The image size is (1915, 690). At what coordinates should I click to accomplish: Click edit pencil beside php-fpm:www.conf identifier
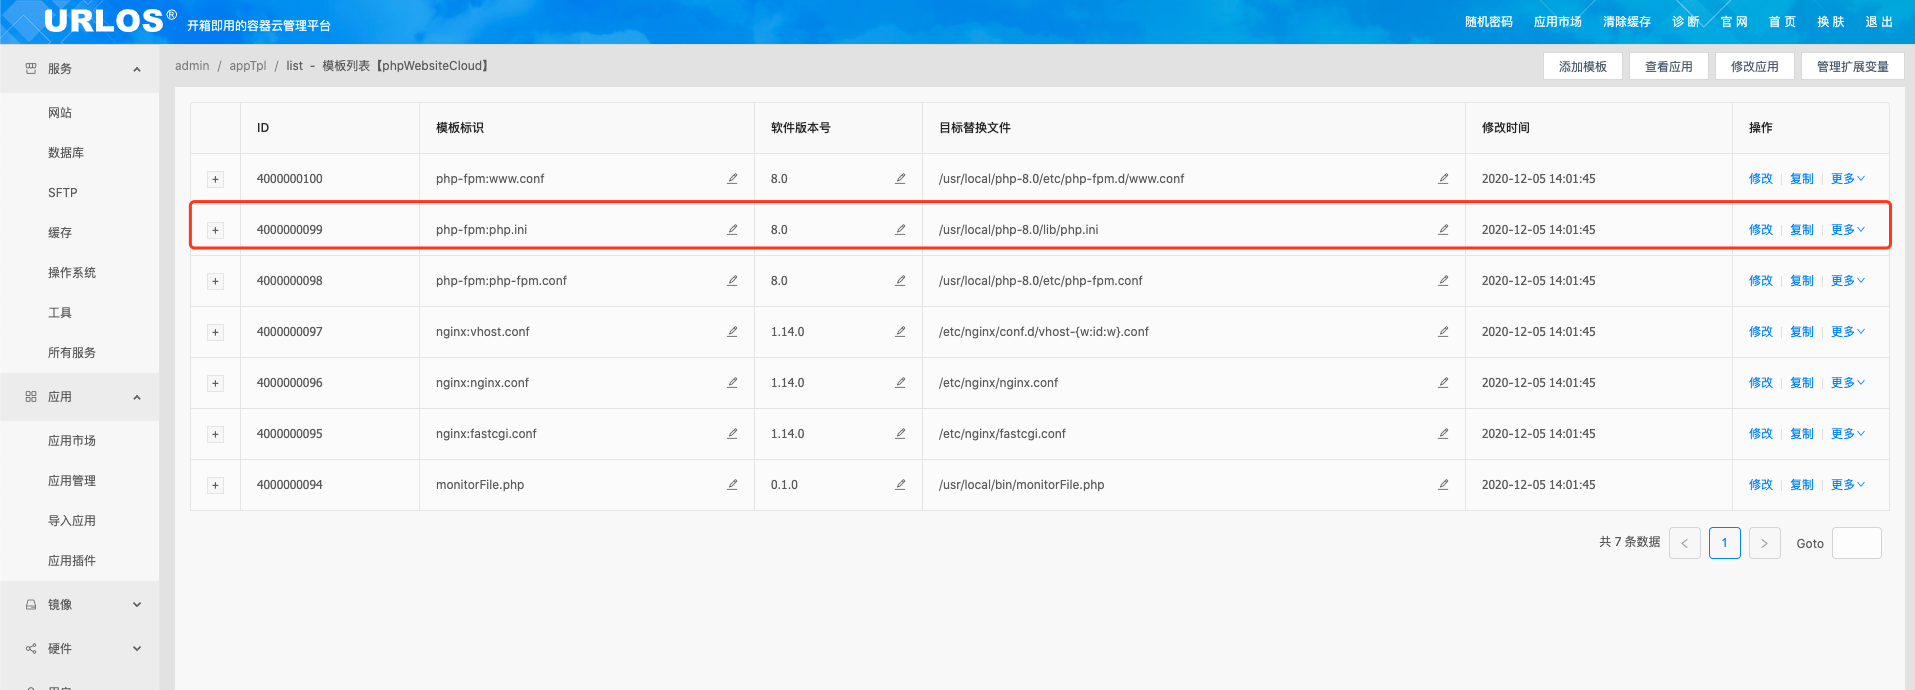tap(732, 179)
